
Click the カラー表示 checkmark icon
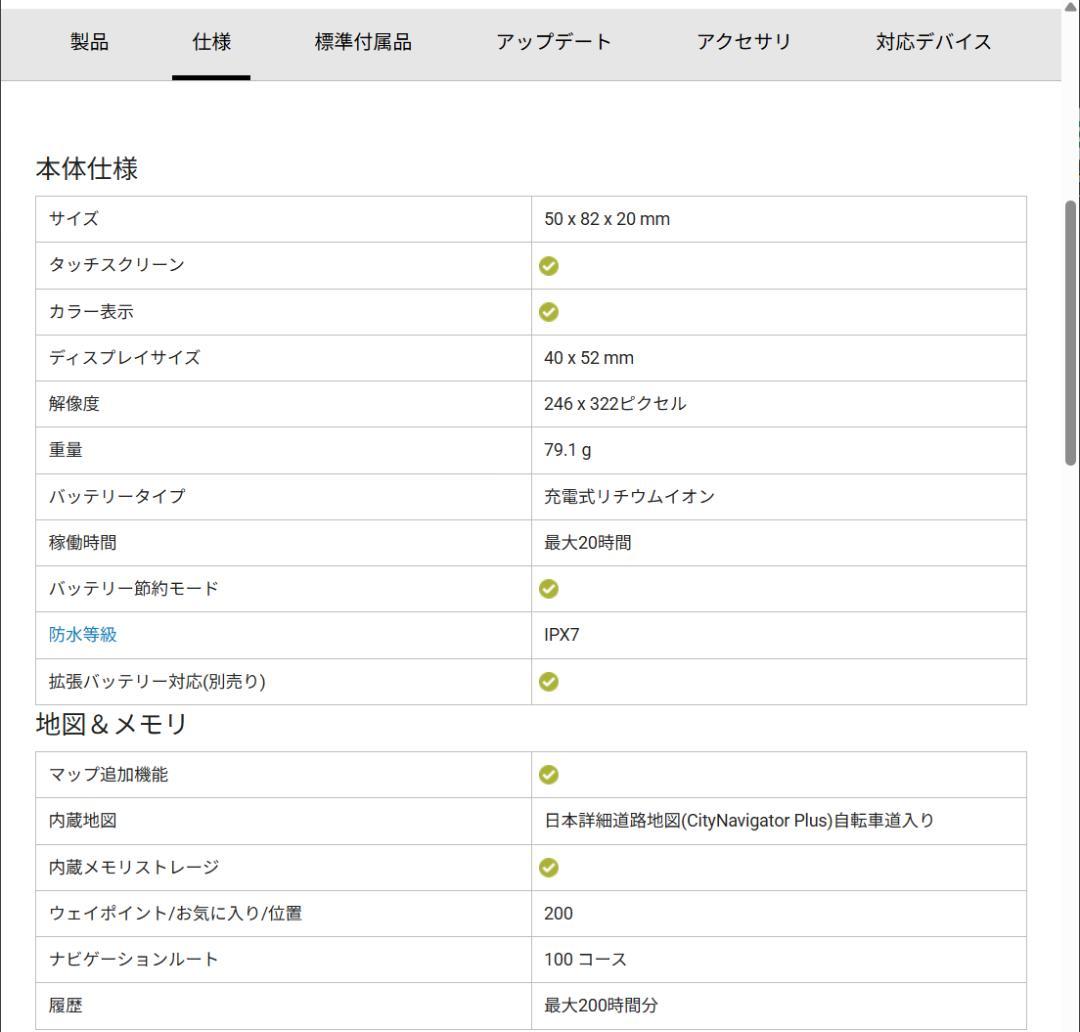(x=549, y=311)
